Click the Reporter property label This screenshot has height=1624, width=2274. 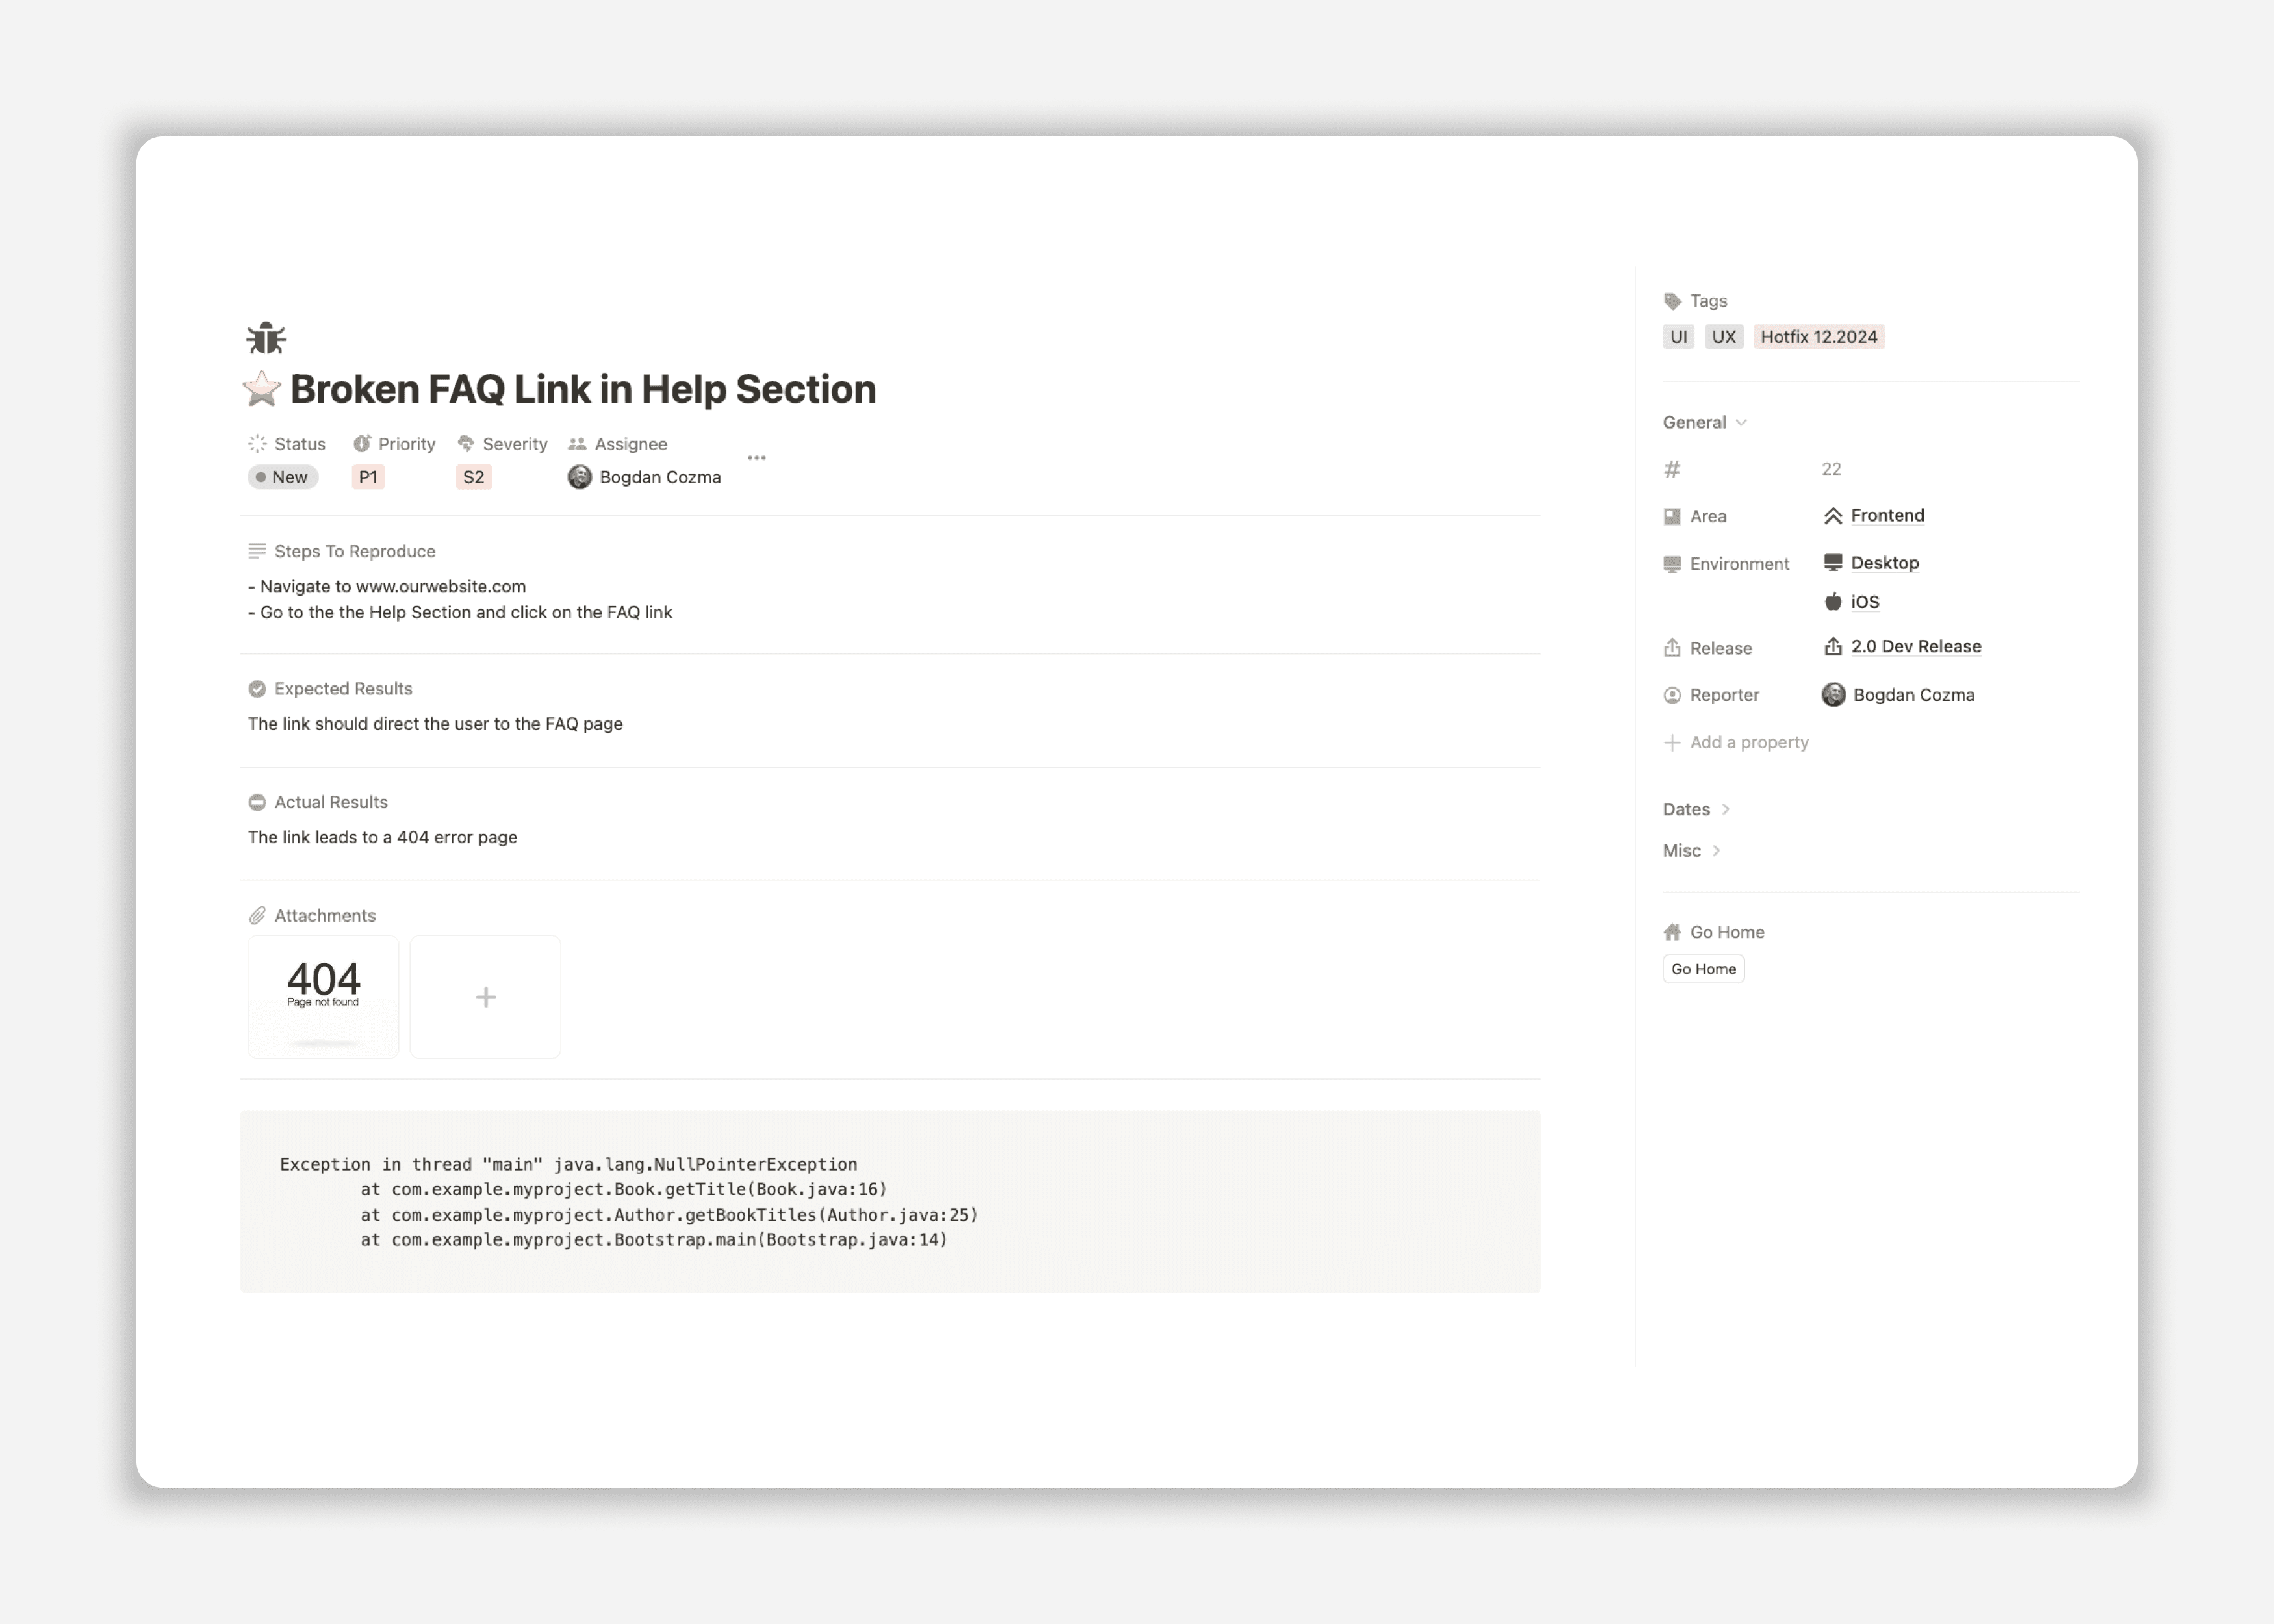(1724, 695)
